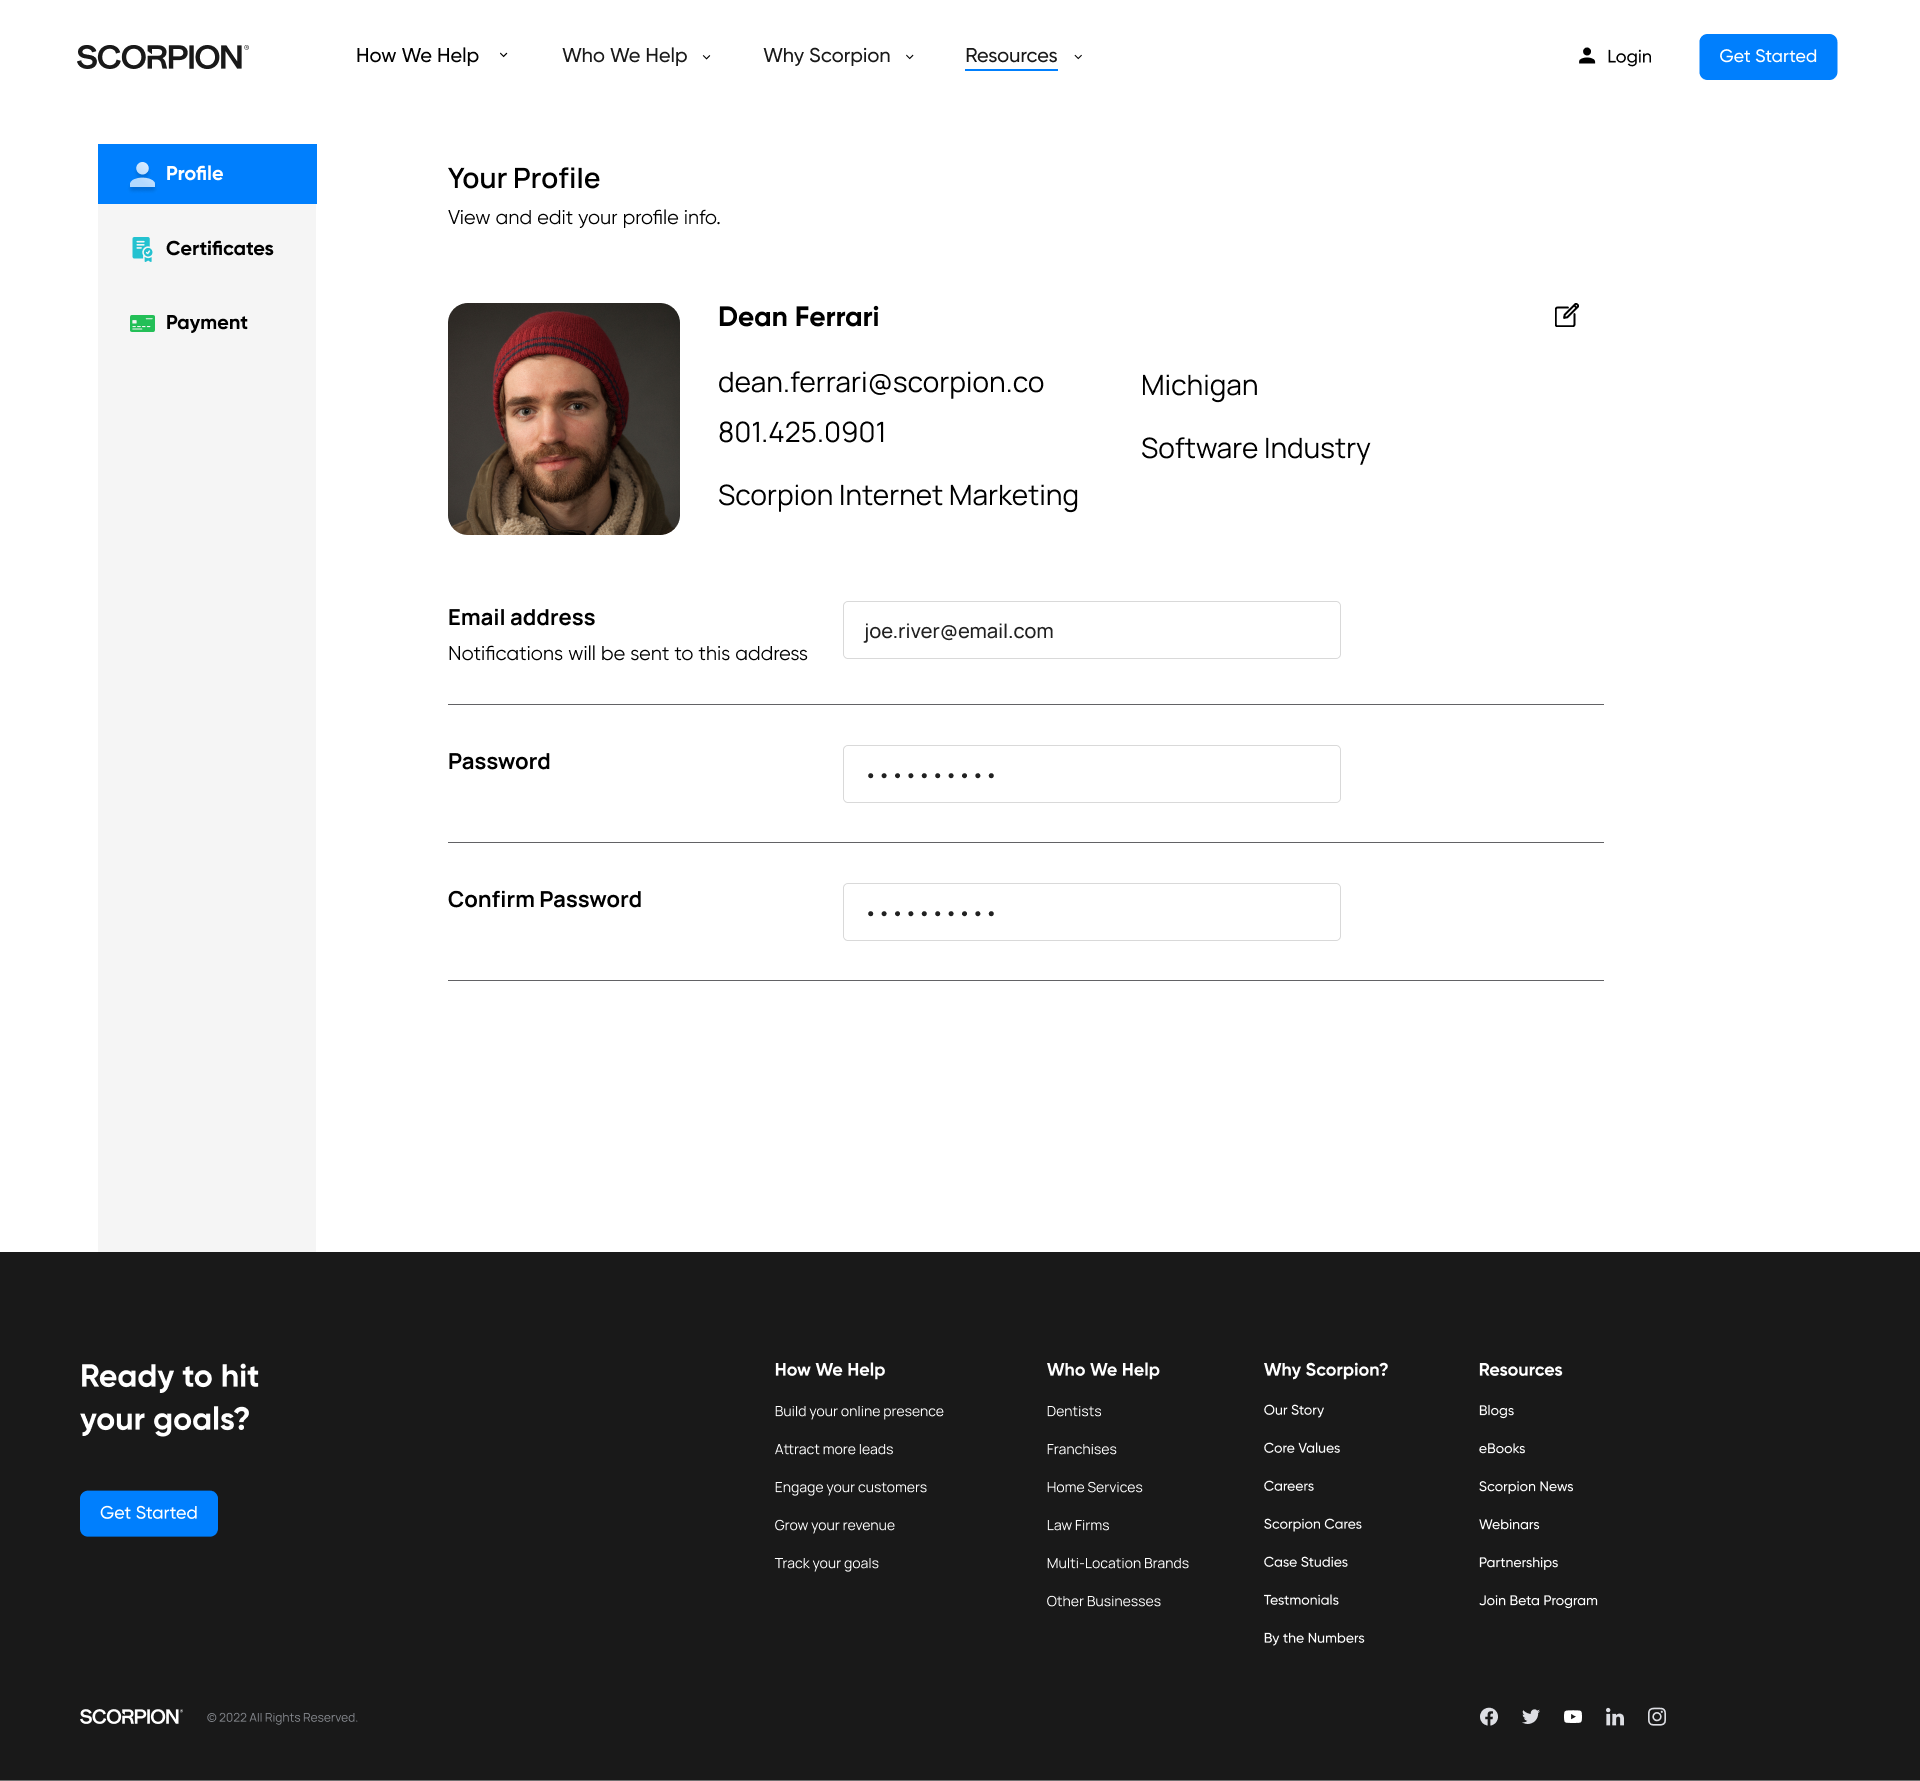The height and width of the screenshot is (1781, 1920).
Task: Click into the Email address field
Action: pyautogui.click(x=1091, y=630)
